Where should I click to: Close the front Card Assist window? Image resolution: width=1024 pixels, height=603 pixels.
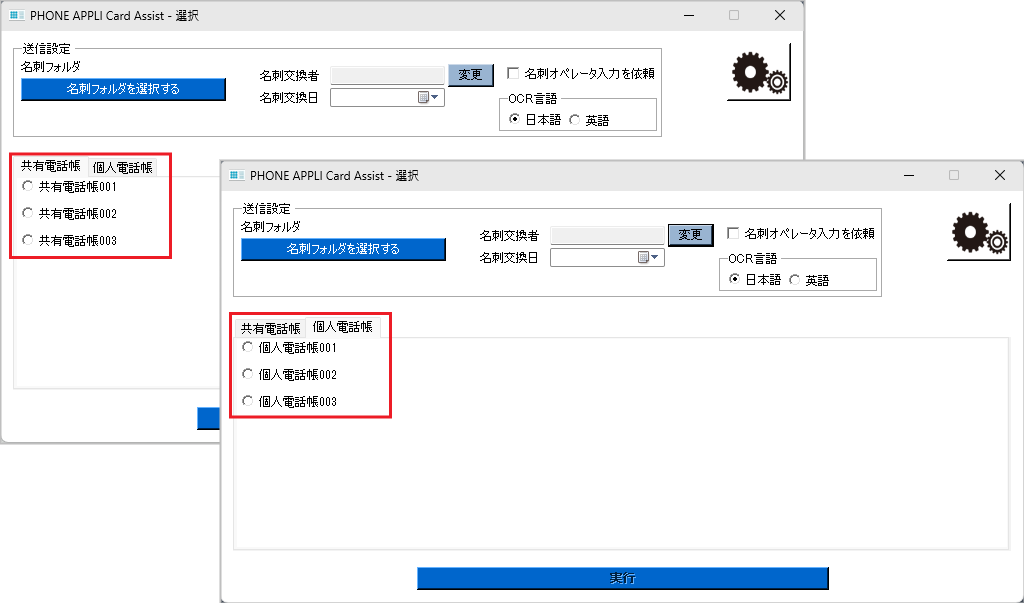[x=1000, y=175]
